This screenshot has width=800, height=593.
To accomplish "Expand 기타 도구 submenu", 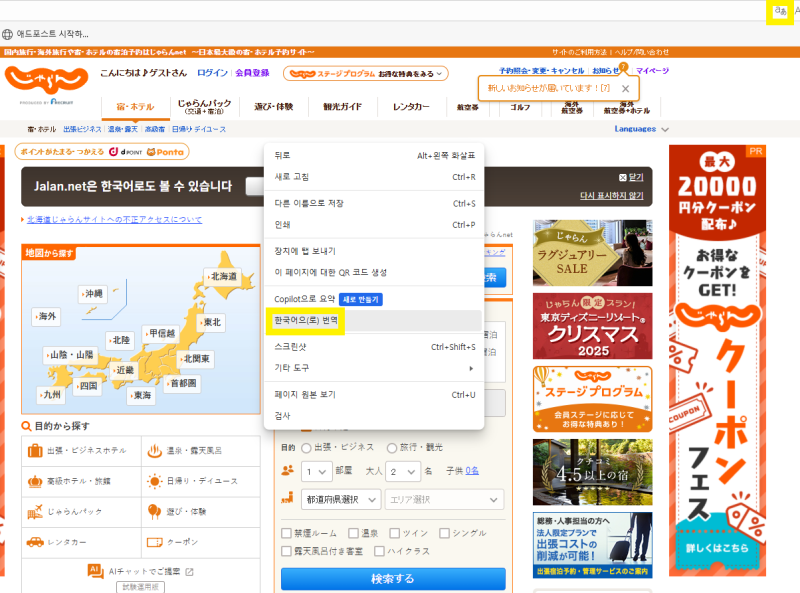I will coord(374,368).
